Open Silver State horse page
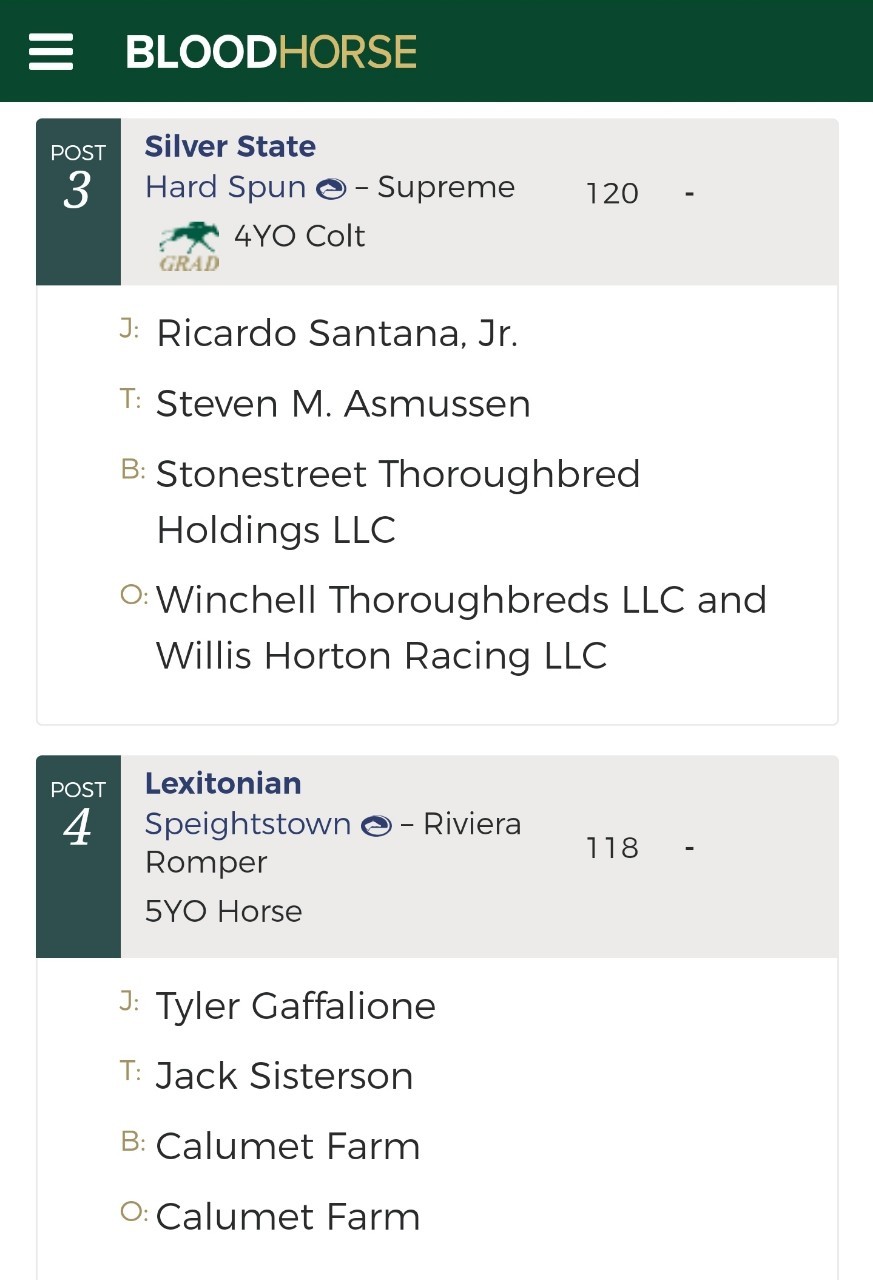The height and width of the screenshot is (1280, 873). (230, 146)
